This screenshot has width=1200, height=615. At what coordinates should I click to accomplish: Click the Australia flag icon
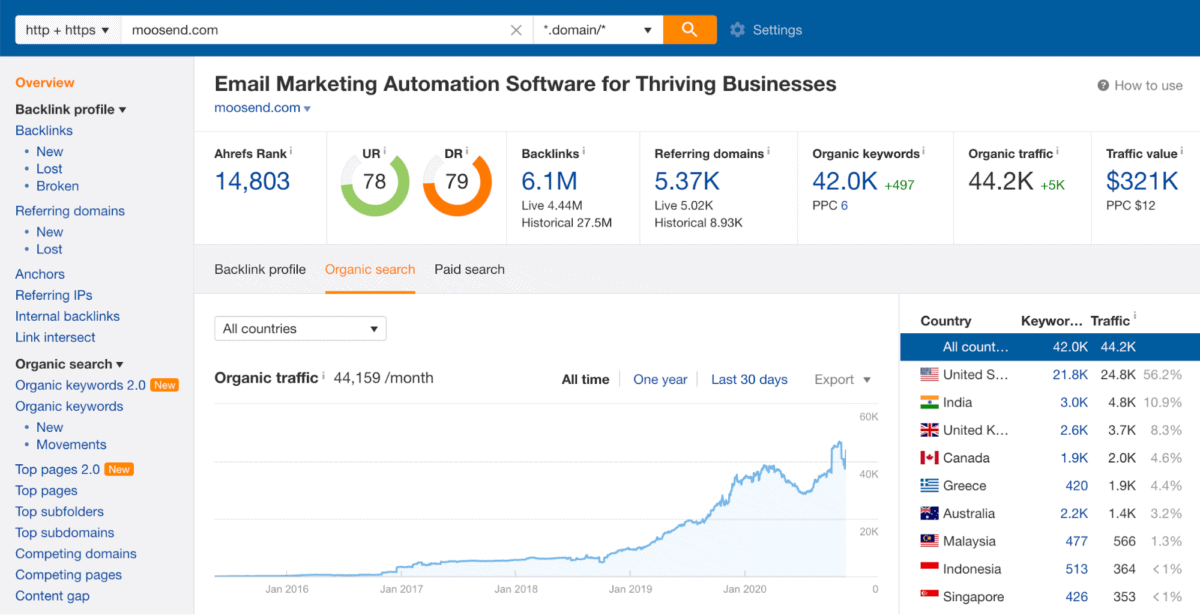click(x=929, y=513)
